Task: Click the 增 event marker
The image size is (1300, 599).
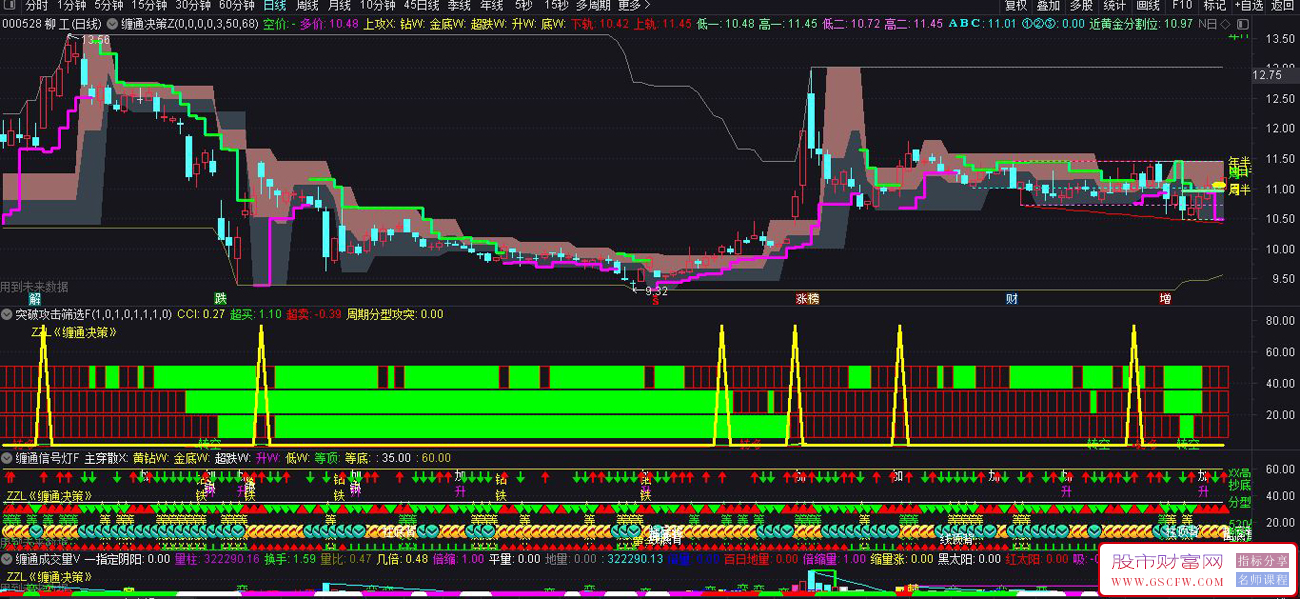Action: pyautogui.click(x=1165, y=298)
